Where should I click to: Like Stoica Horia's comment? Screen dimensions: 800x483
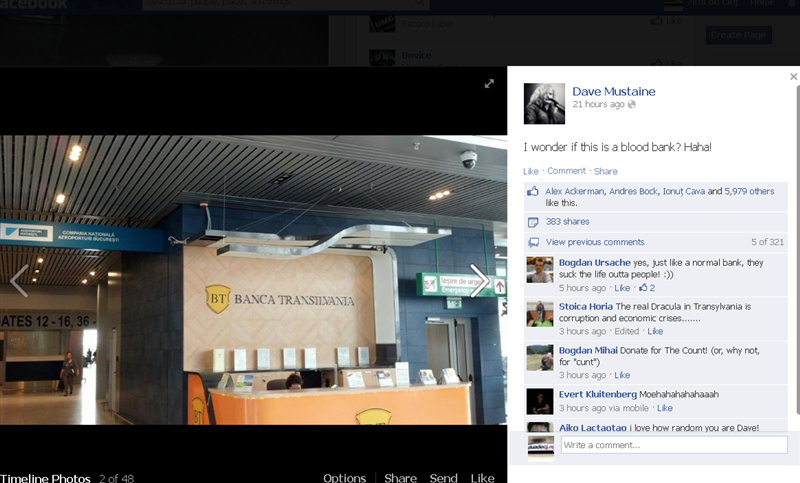(x=655, y=332)
